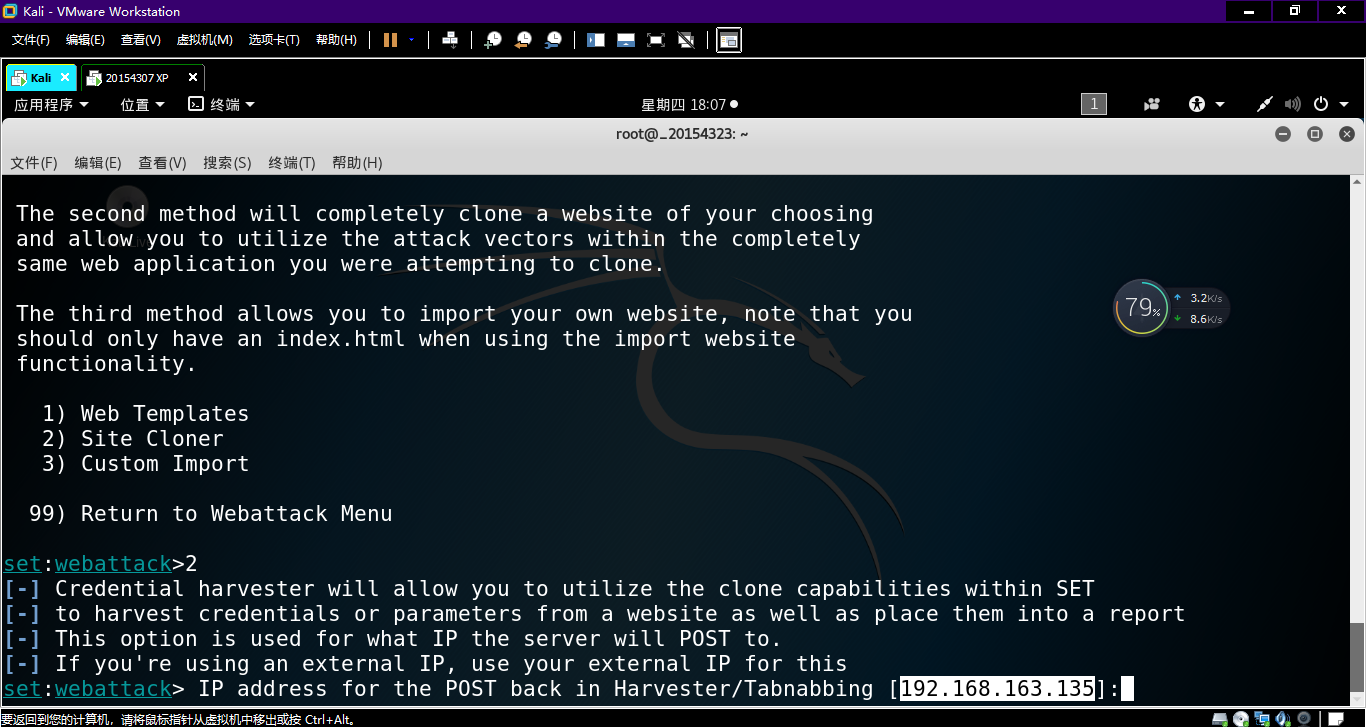Enter full screen mode from the VMware toolbar
This screenshot has height=728, width=1366.
pos(656,40)
